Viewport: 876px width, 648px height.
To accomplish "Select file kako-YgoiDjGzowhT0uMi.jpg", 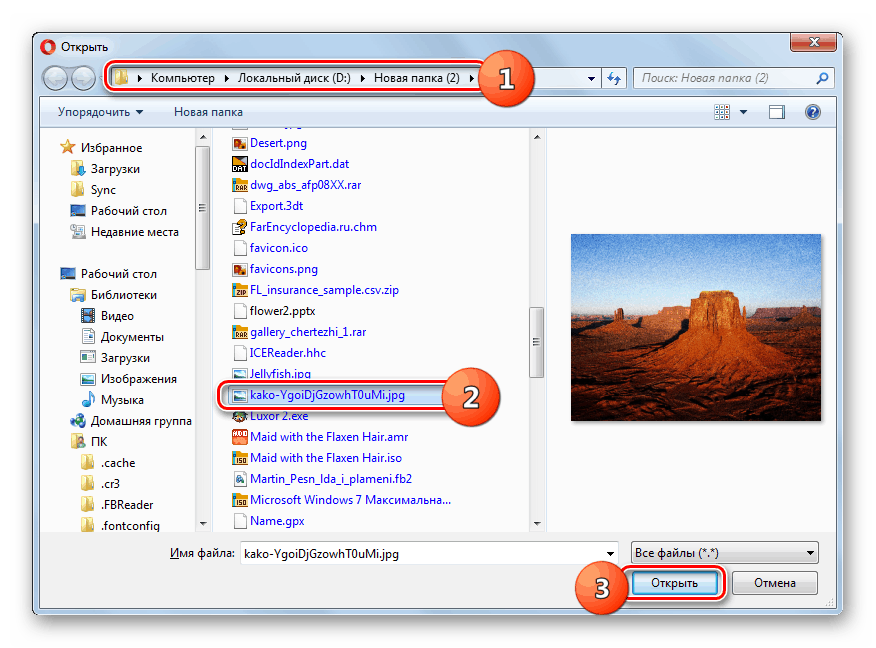I will tap(327, 395).
